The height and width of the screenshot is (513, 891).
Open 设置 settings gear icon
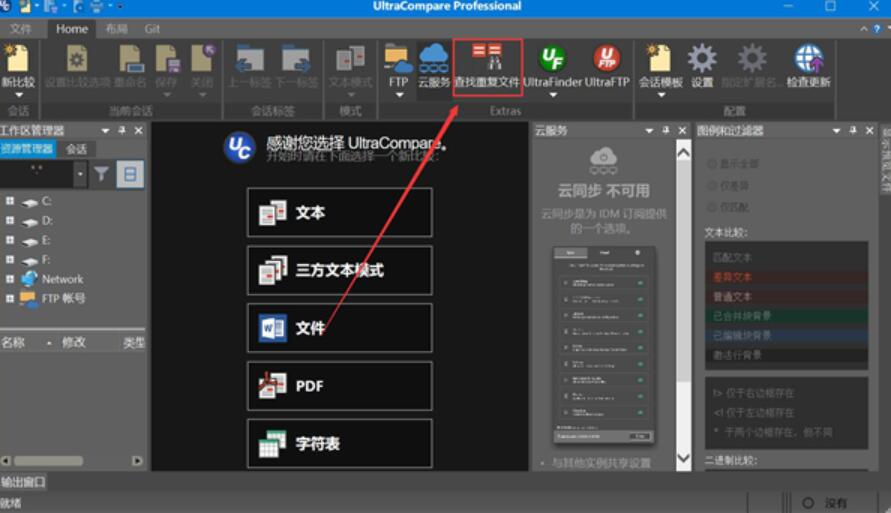tap(702, 58)
